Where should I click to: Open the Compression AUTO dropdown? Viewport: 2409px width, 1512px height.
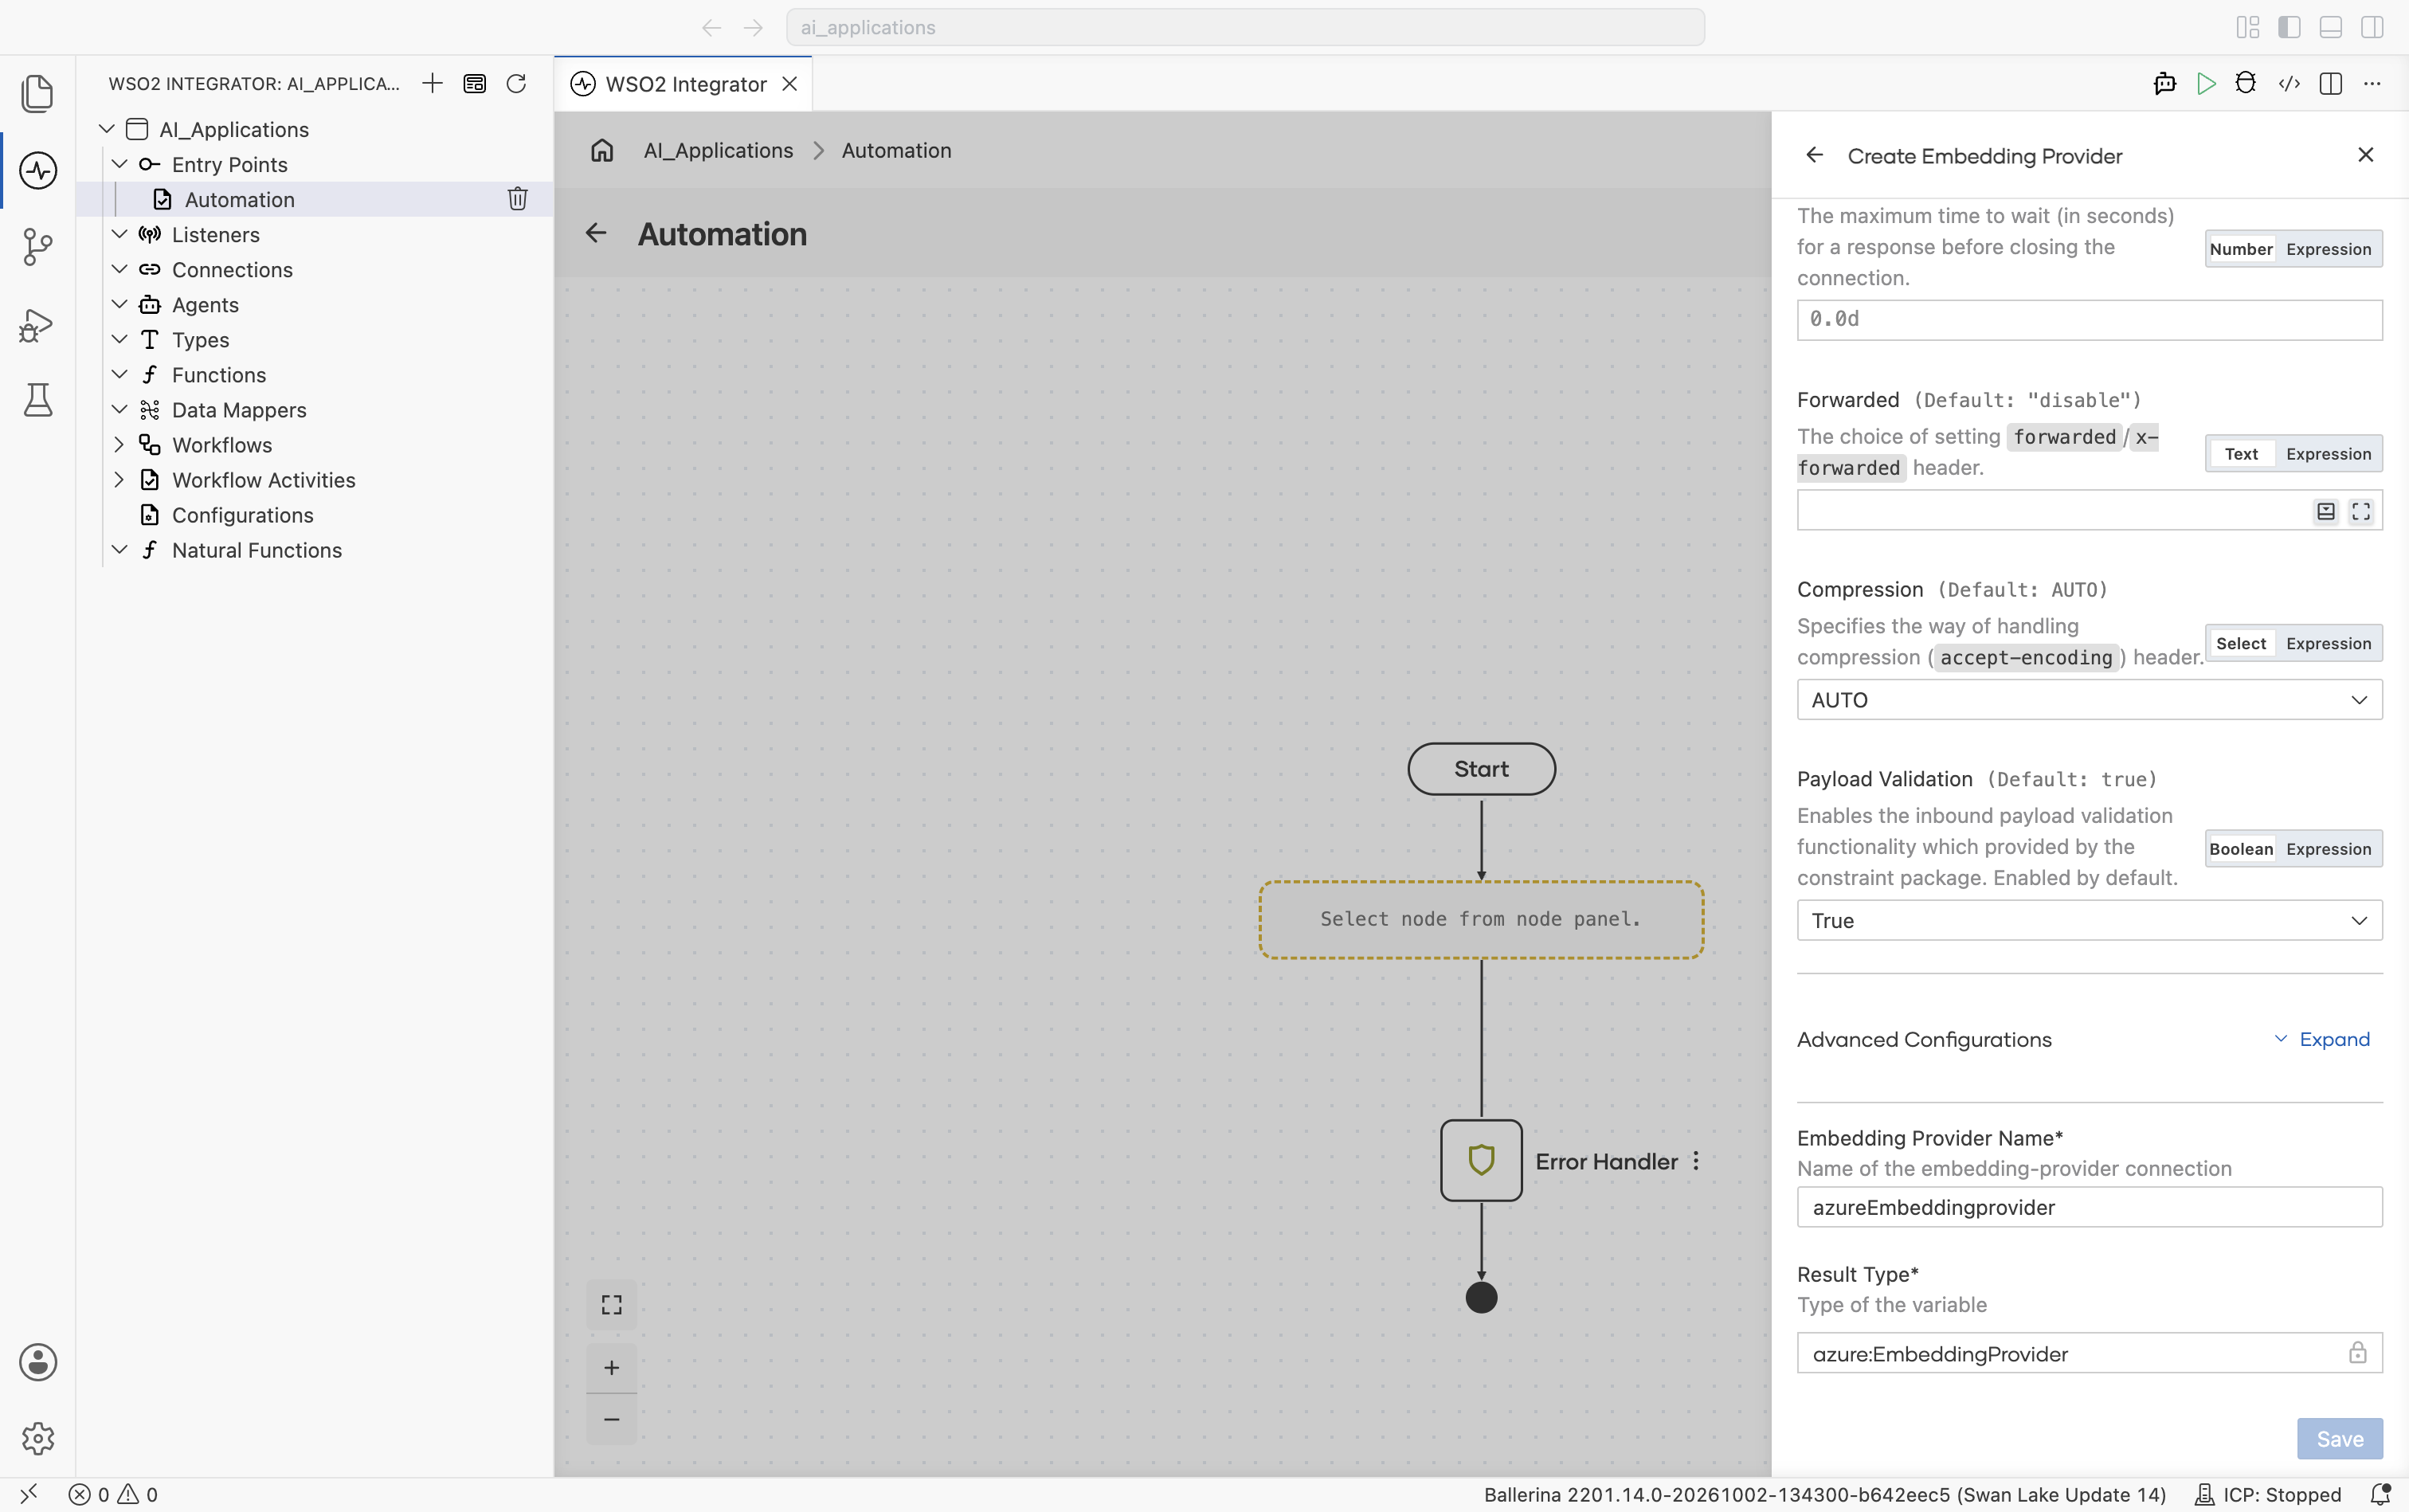[2089, 700]
